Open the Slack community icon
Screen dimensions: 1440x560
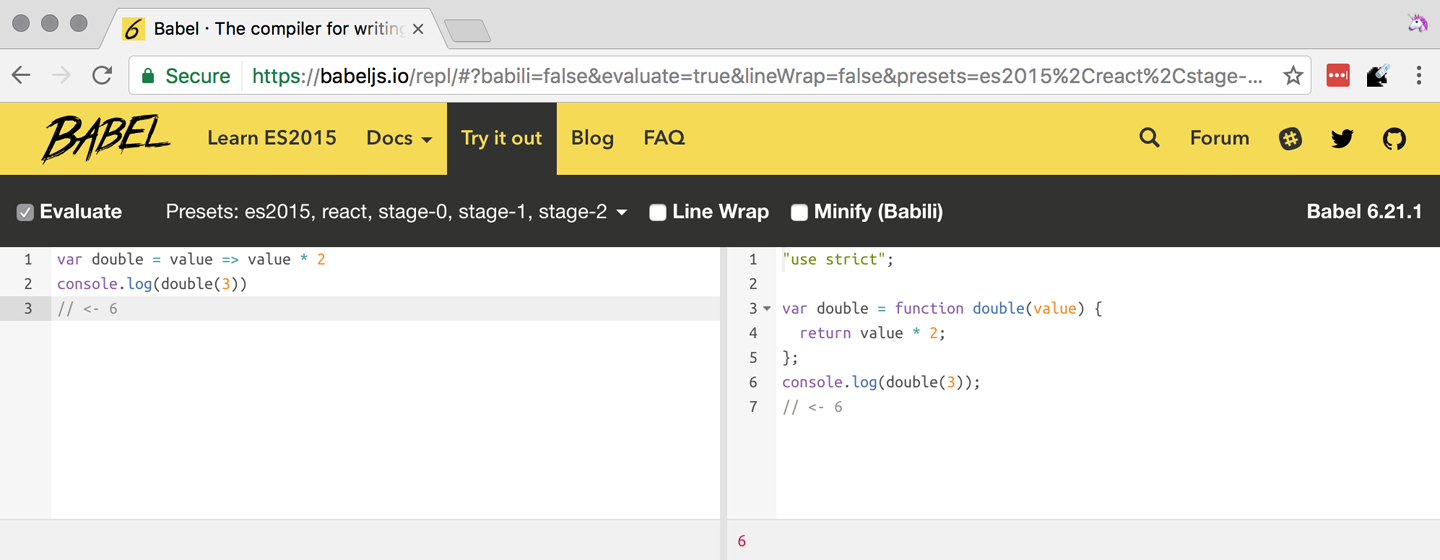pyautogui.click(x=1291, y=139)
